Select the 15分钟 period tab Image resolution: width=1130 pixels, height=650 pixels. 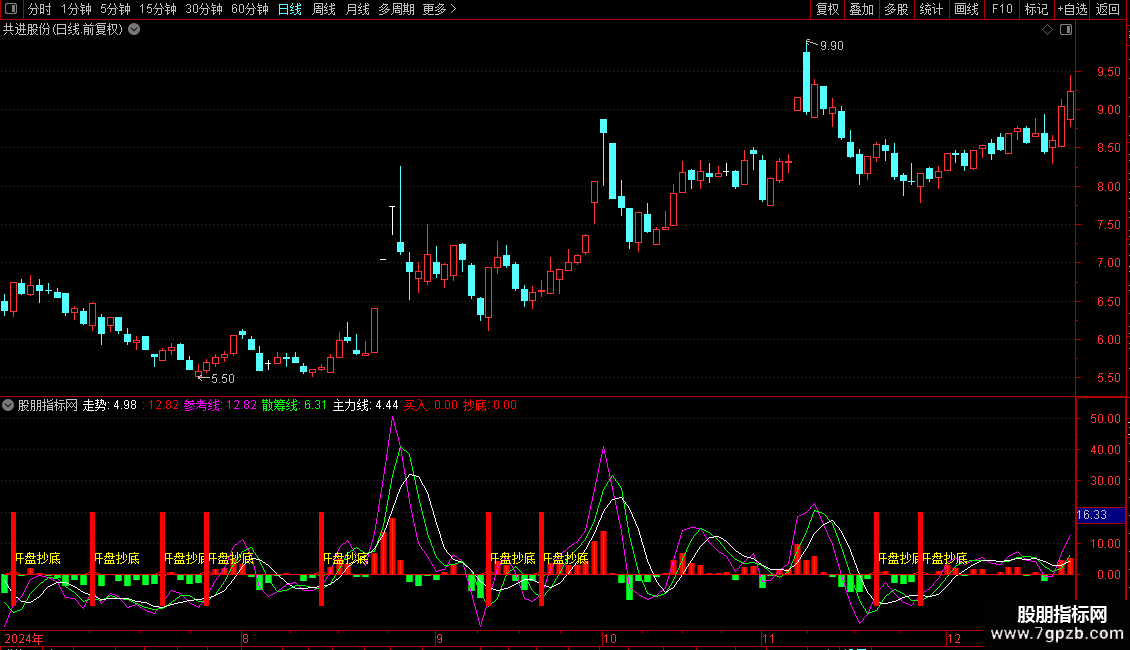[158, 9]
